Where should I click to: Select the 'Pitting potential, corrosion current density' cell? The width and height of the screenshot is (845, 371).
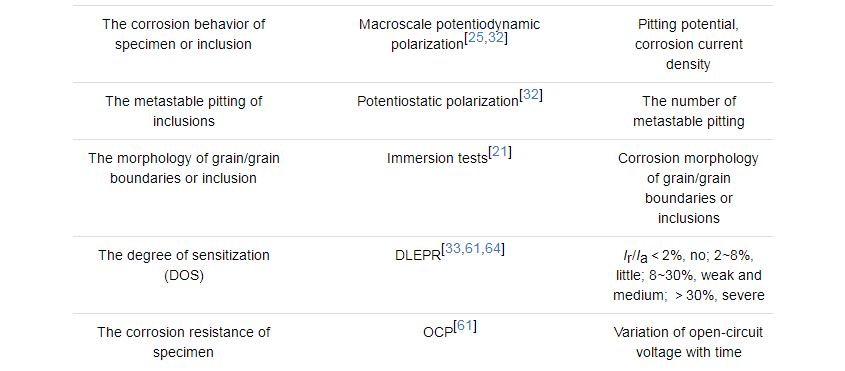(688, 44)
